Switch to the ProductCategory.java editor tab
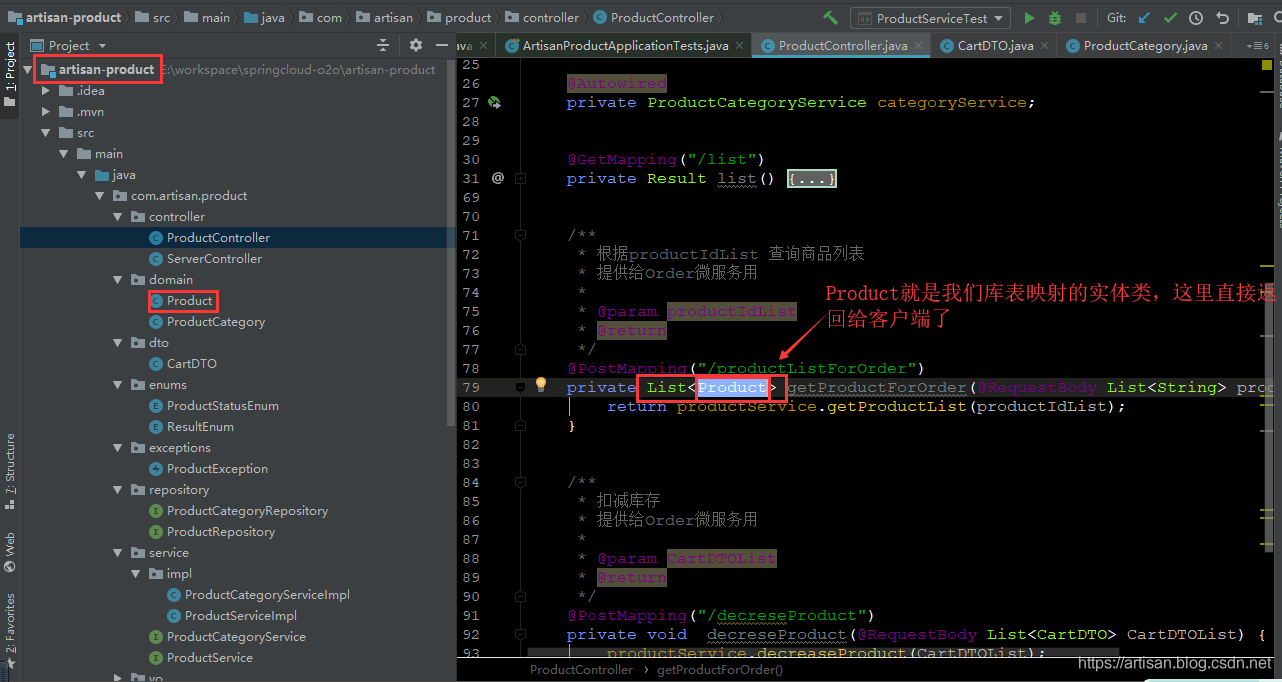 click(1144, 45)
